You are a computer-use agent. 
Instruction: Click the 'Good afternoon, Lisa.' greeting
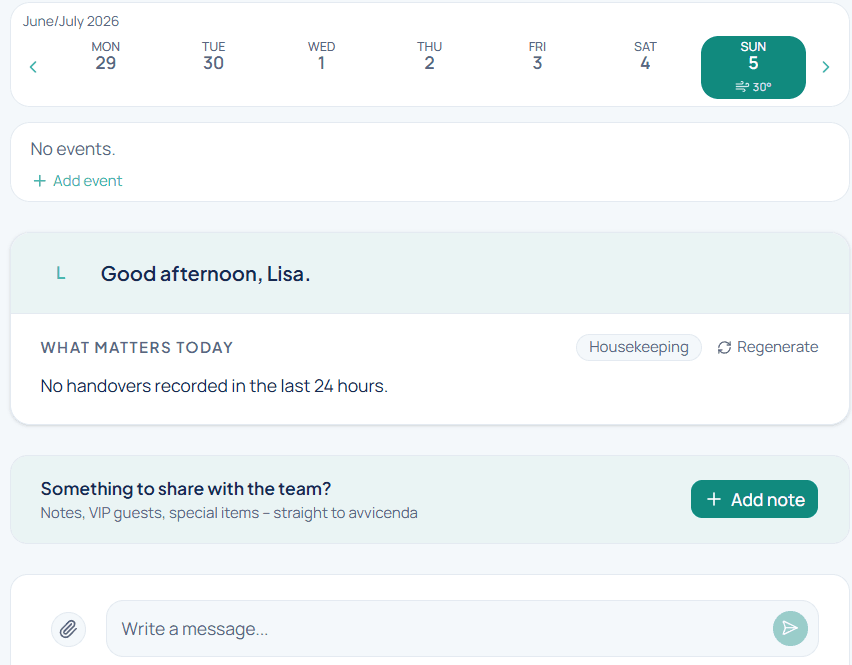[x=205, y=274]
